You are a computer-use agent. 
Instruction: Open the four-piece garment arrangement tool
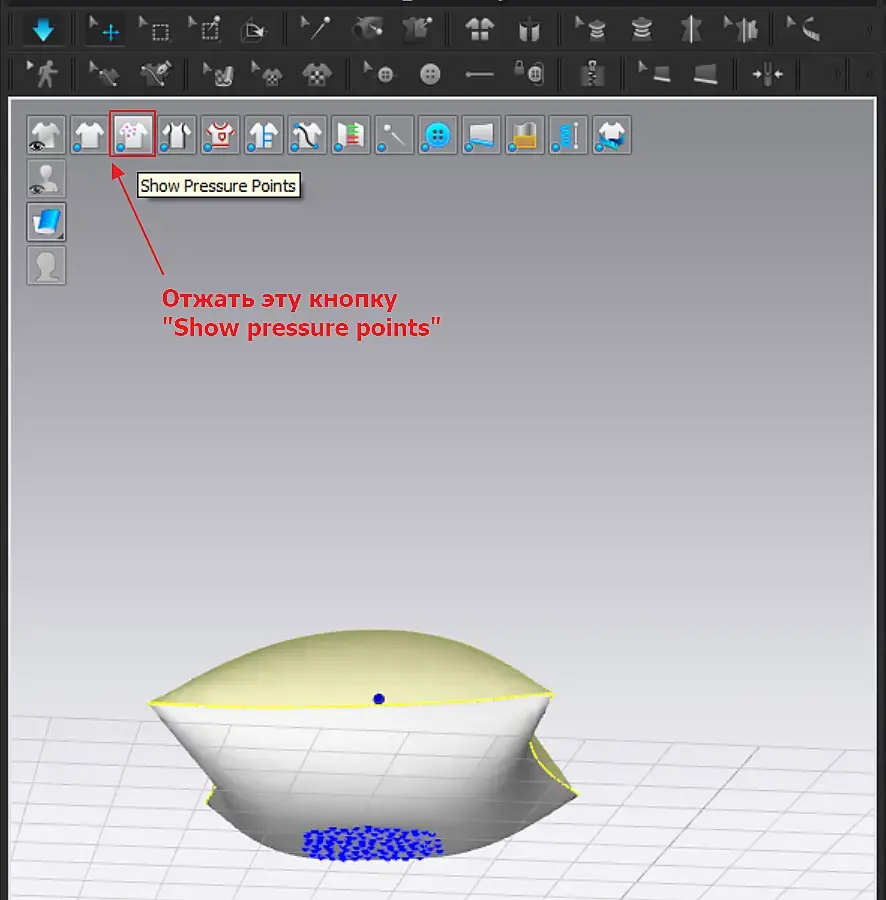480,29
